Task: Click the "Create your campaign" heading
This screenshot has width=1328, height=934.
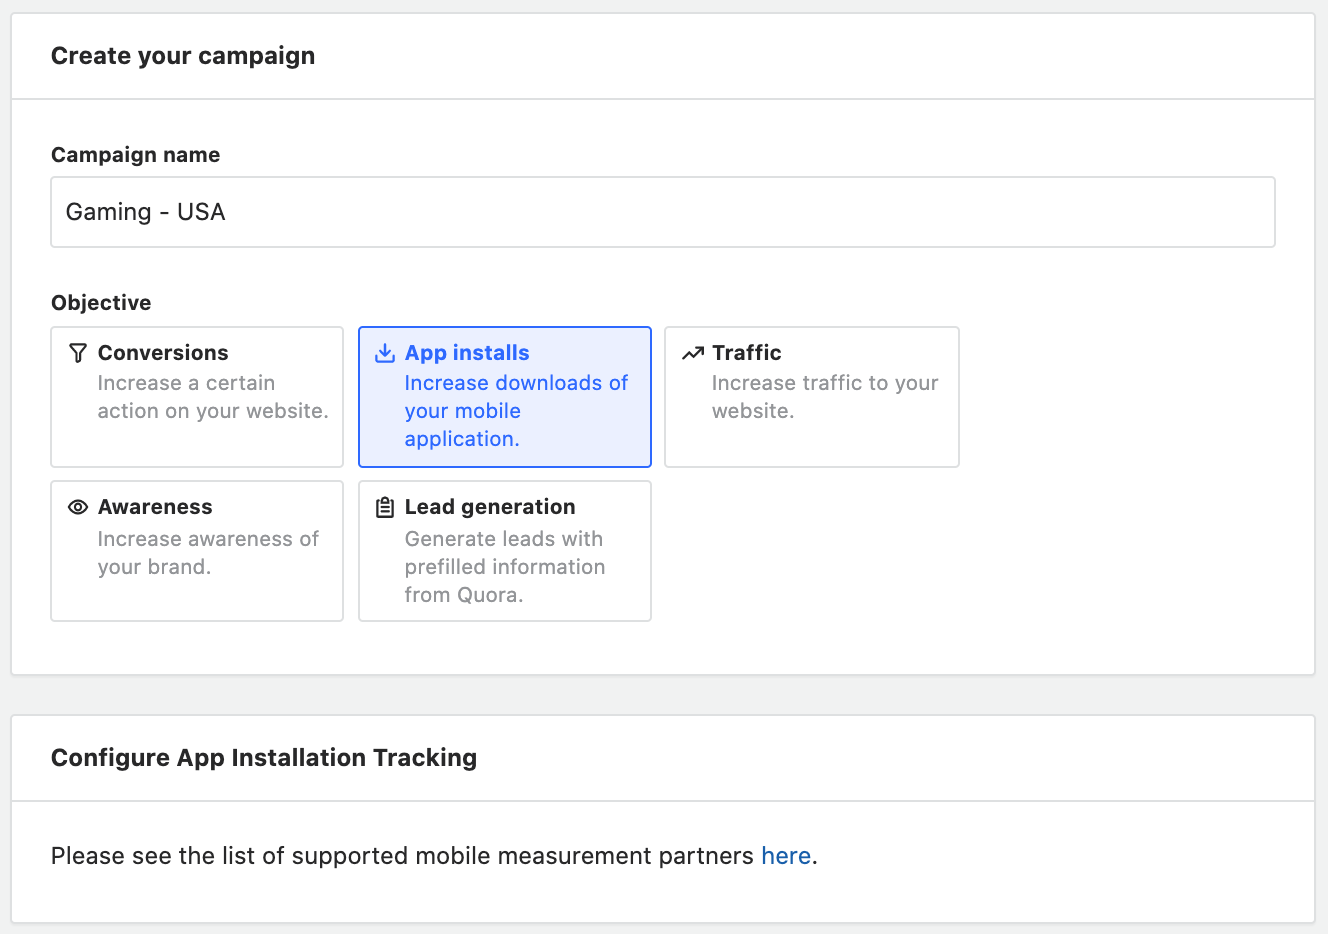Action: (183, 56)
